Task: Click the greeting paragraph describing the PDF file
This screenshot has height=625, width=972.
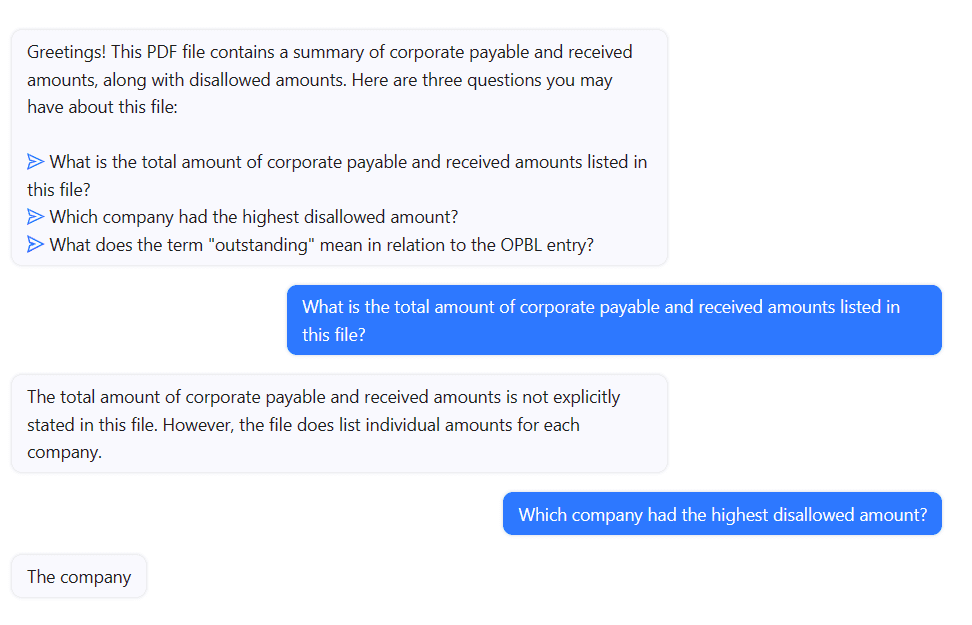Action: tap(330, 79)
